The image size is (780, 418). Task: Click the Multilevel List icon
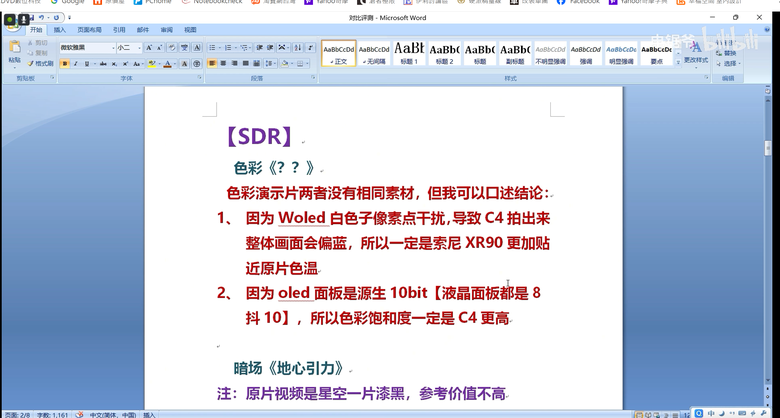click(x=244, y=48)
